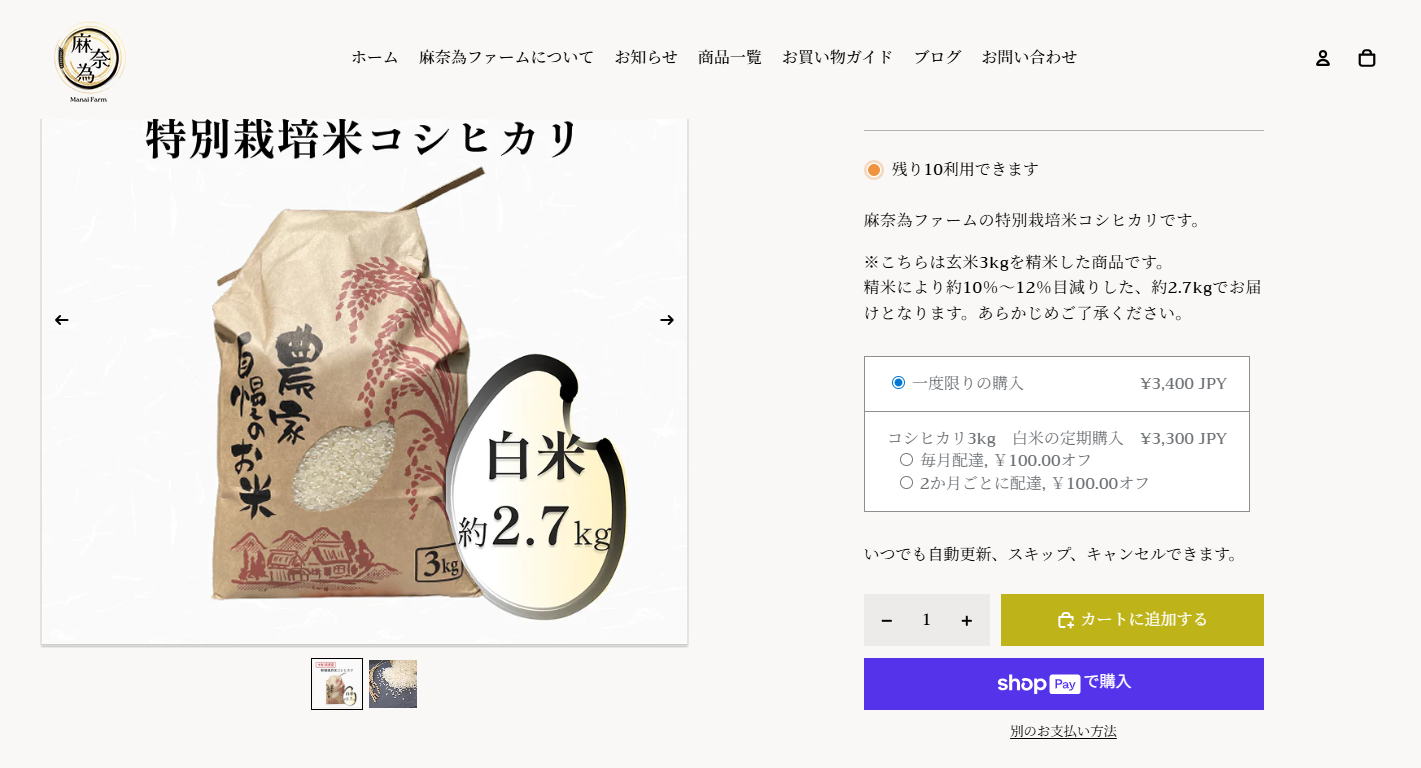Viewport: 1421px width, 768px height.
Task: Visit the ブログ page
Action: pos(938,57)
